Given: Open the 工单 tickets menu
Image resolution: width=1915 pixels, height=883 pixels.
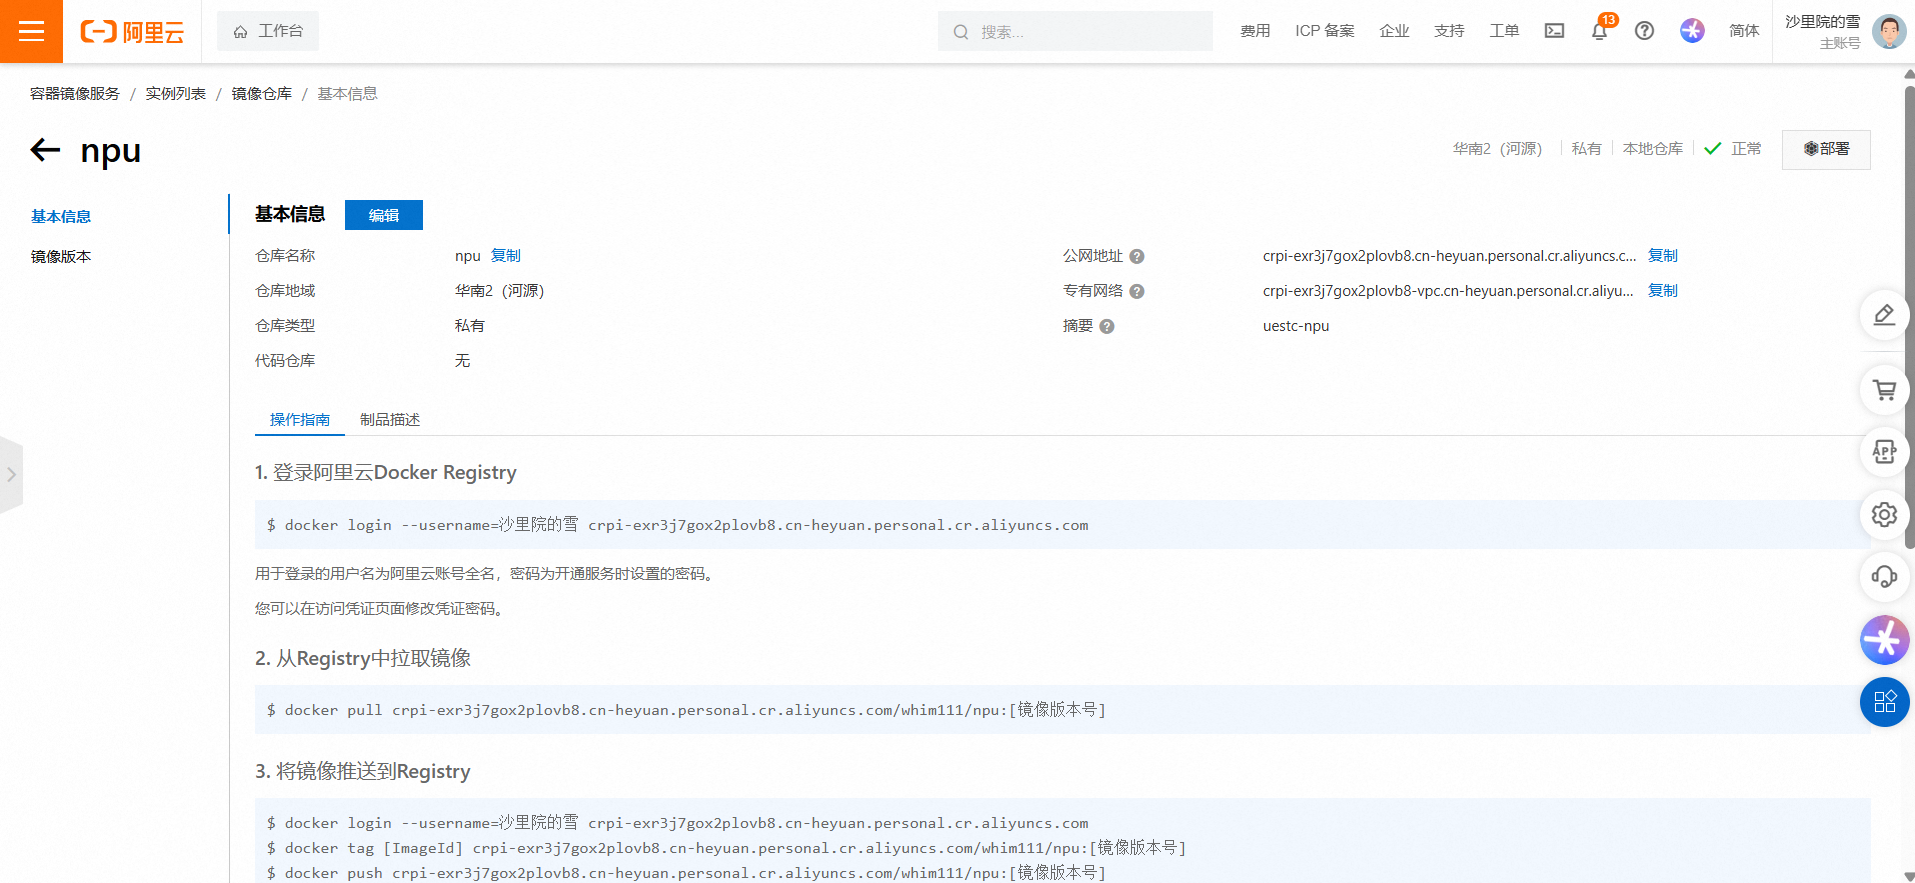Looking at the screenshot, I should click(1504, 31).
